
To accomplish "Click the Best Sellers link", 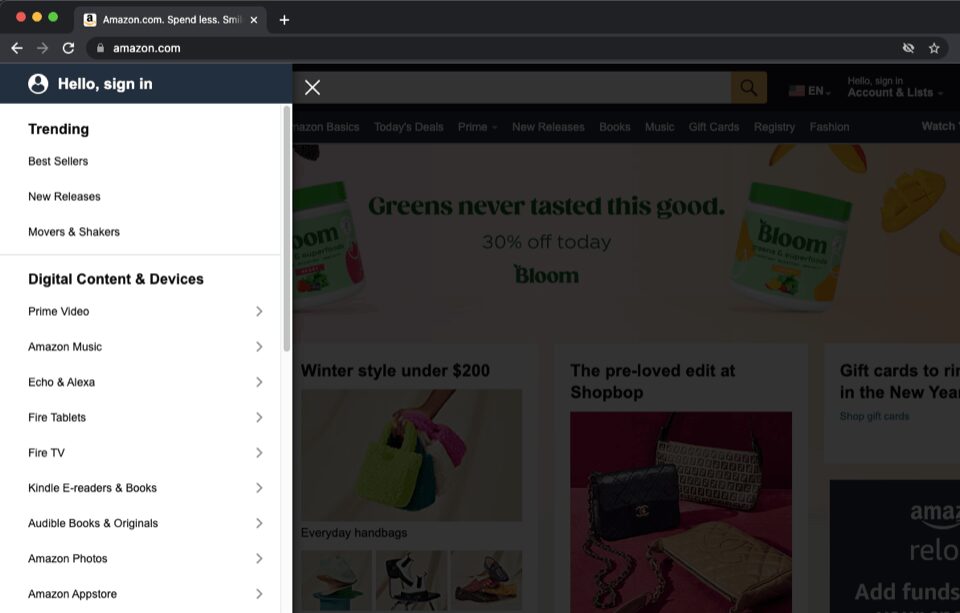I will click(x=57, y=161).
